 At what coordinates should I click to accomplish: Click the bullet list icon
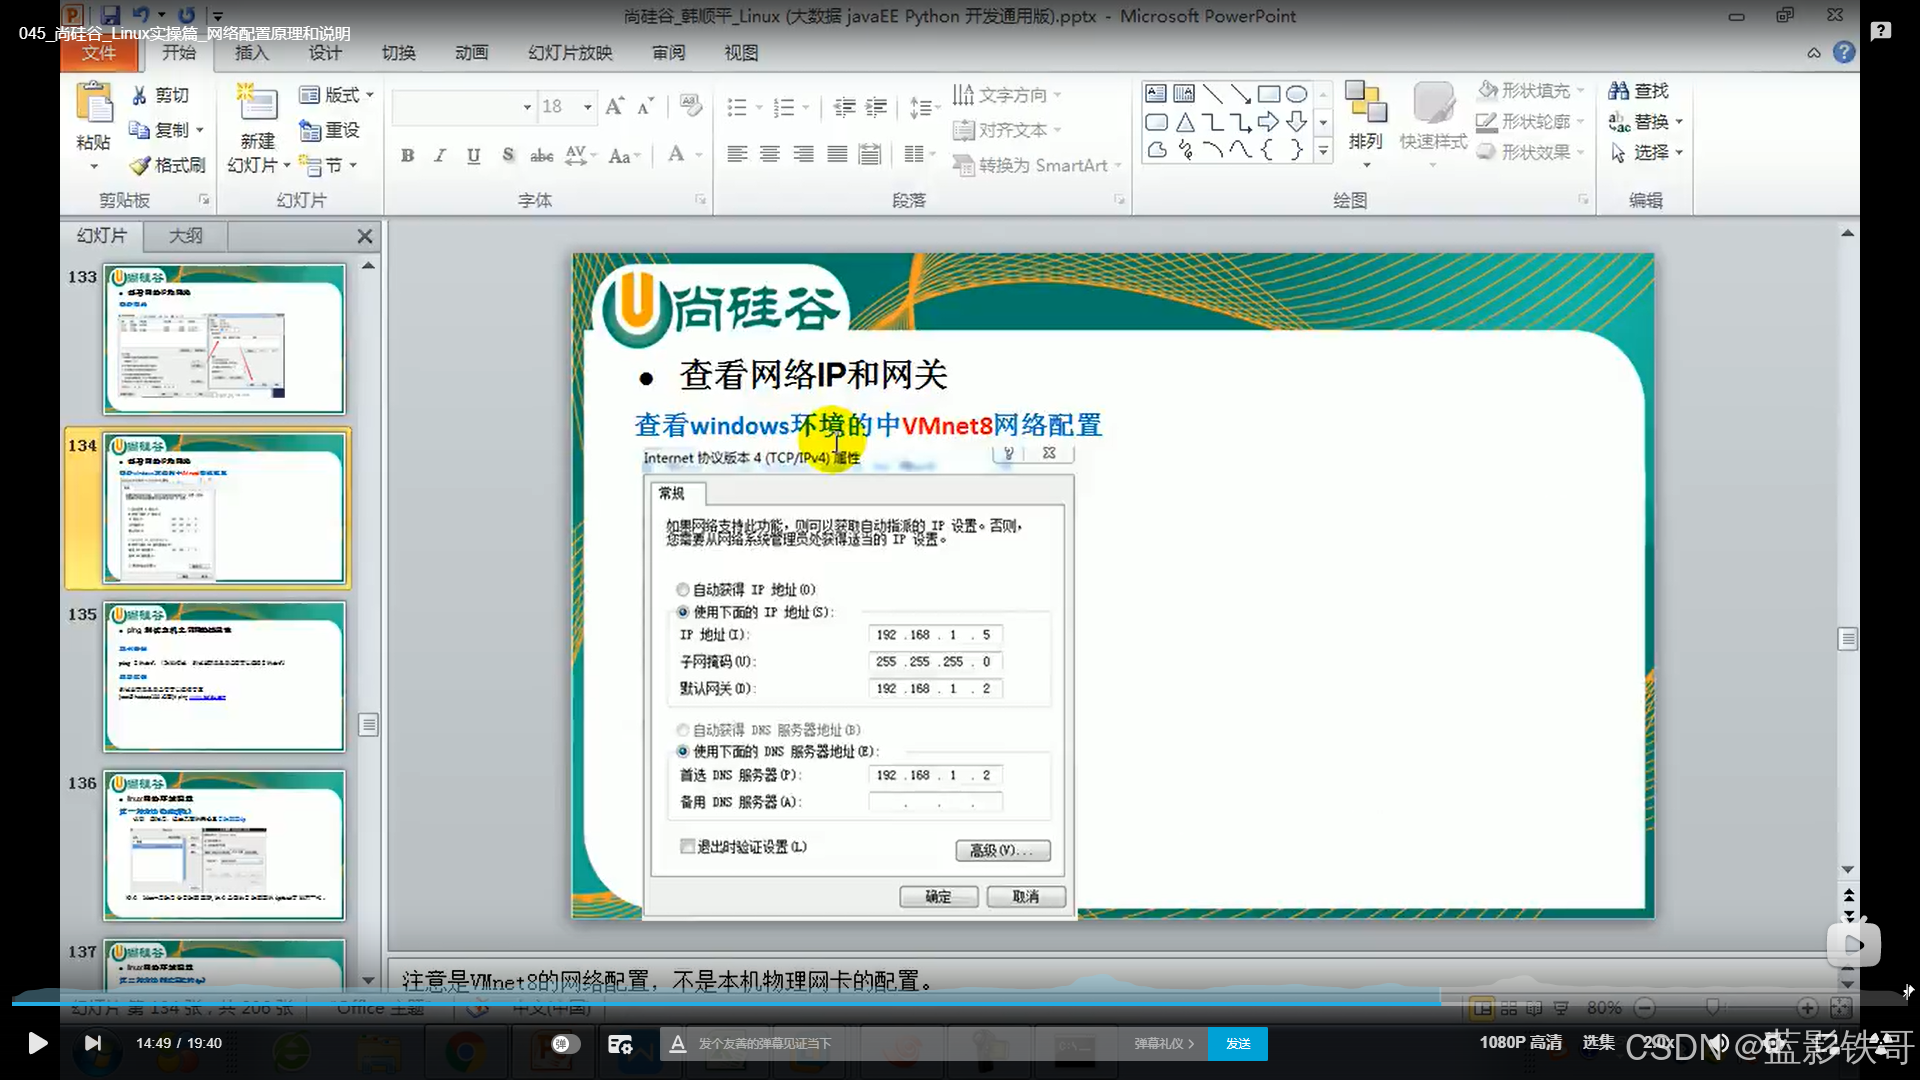tap(737, 107)
